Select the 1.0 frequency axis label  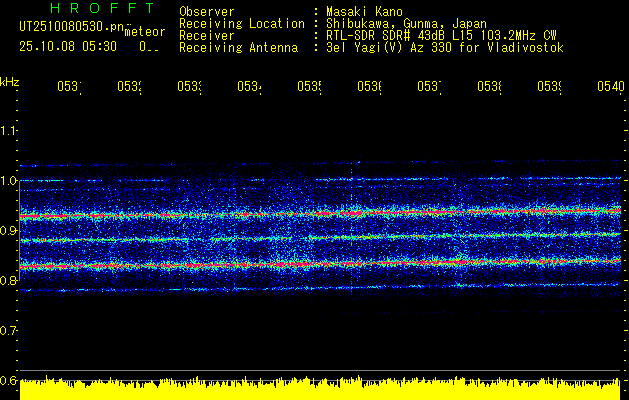[8, 181]
